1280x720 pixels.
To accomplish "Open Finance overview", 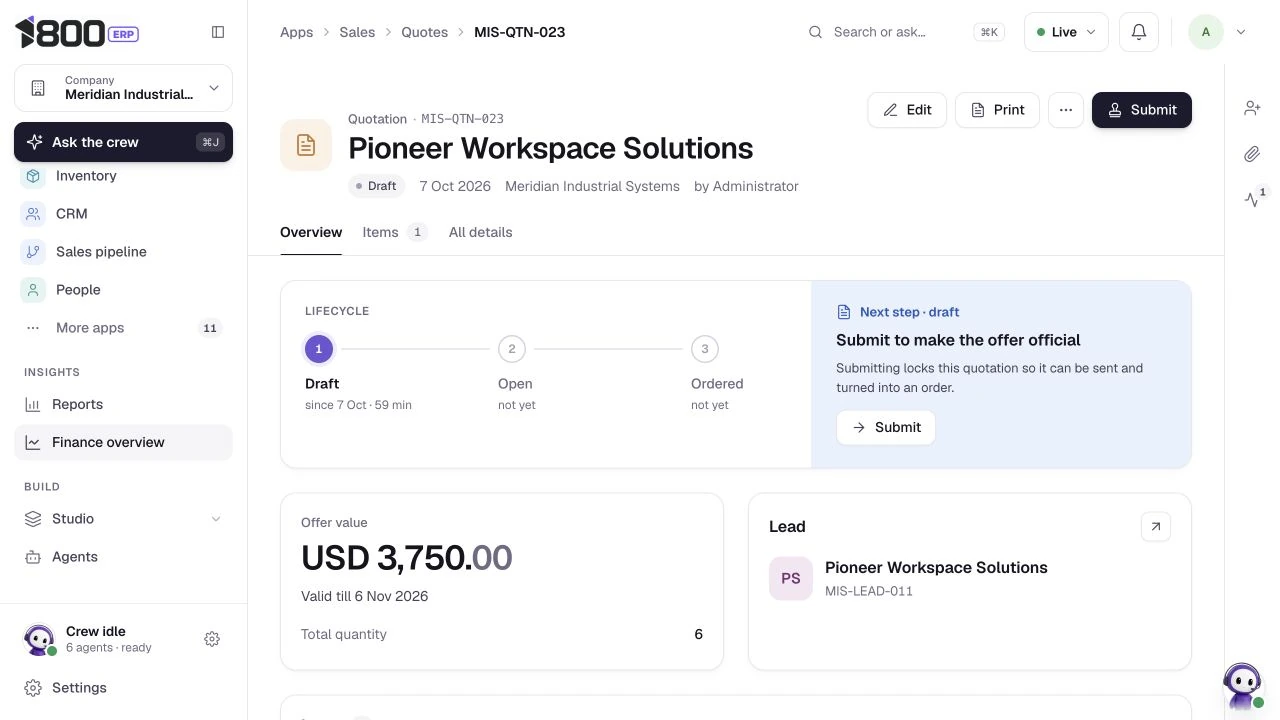I will click(124, 443).
